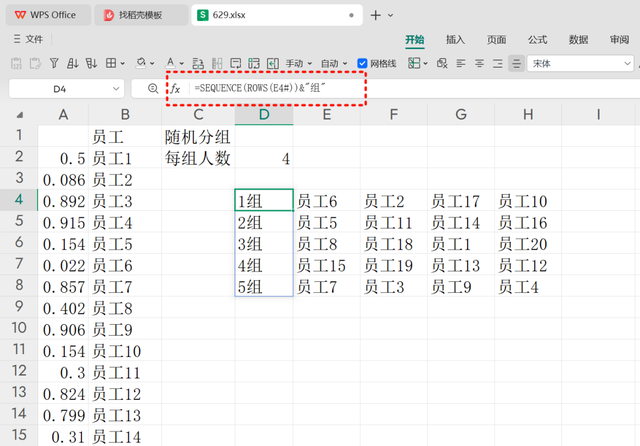Viewport: 640px width, 446px height.
Task: Select cell containing 1组
Action: [x=264, y=200]
